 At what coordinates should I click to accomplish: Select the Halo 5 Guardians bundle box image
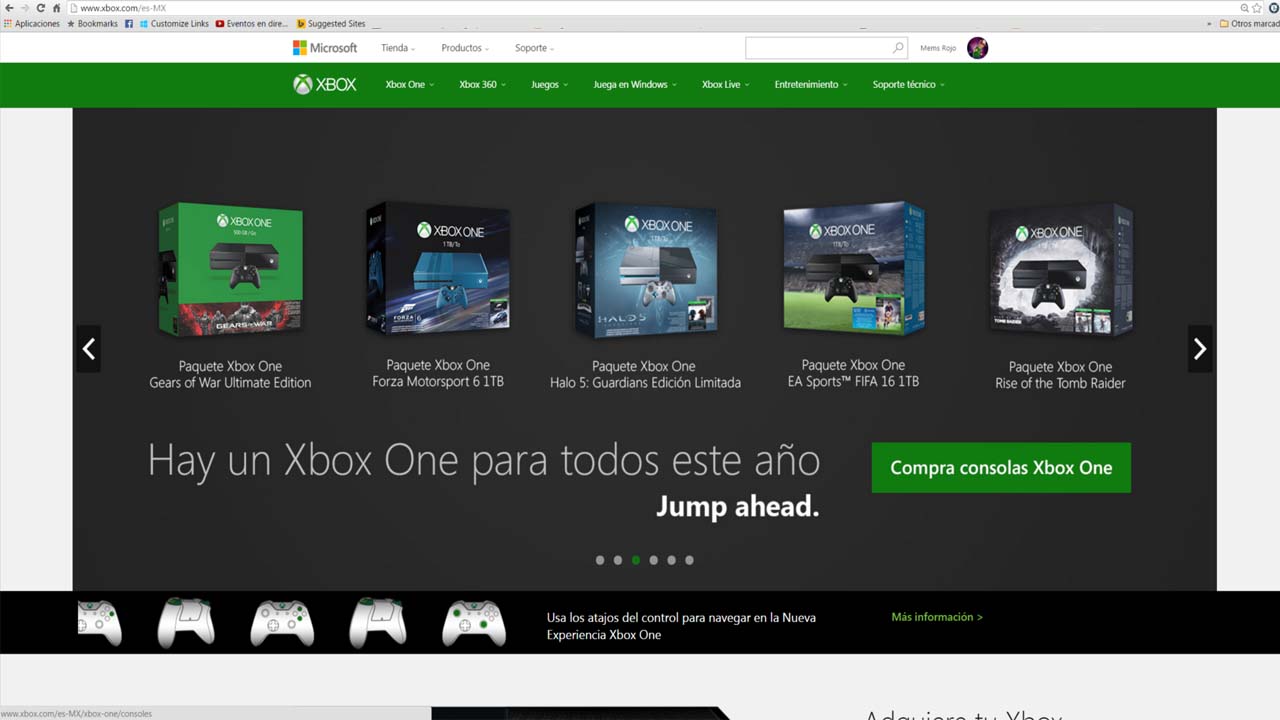pos(646,270)
